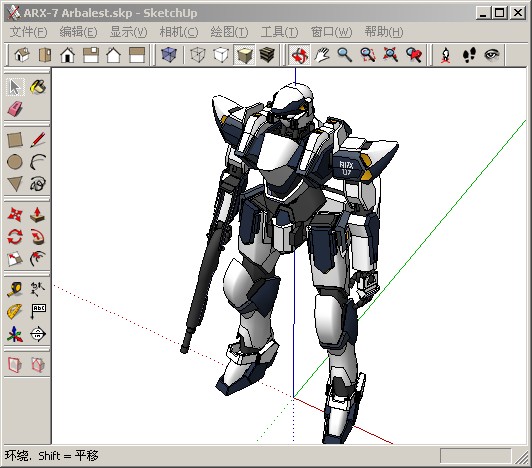
Task: Select the Dimension tool
Action: pos(38,289)
